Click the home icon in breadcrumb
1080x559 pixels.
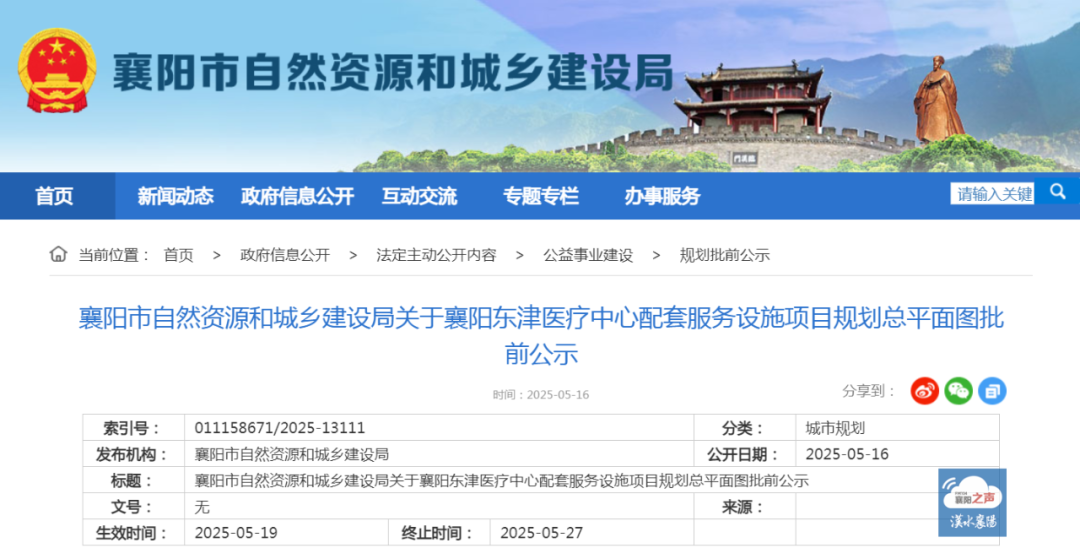click(59, 254)
